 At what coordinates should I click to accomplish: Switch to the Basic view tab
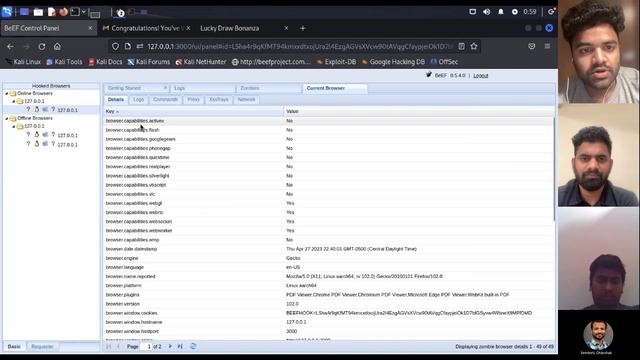(x=14, y=347)
